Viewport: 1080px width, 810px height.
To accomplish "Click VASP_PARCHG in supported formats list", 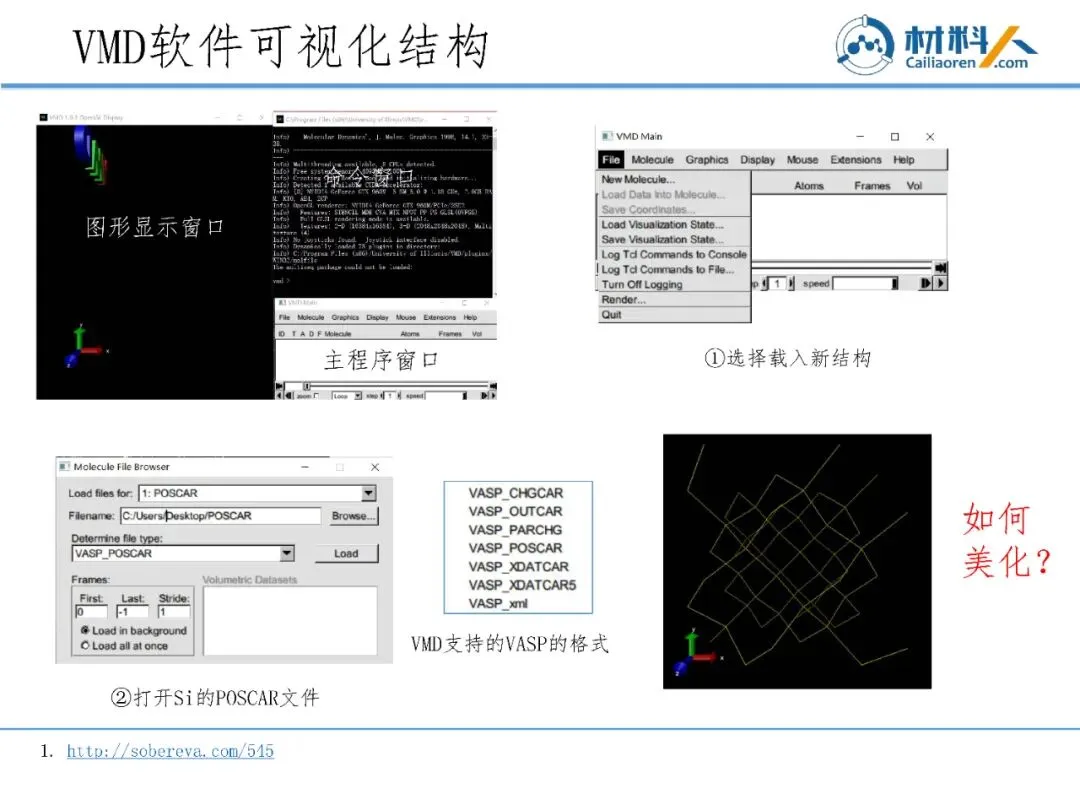I will coord(515,530).
